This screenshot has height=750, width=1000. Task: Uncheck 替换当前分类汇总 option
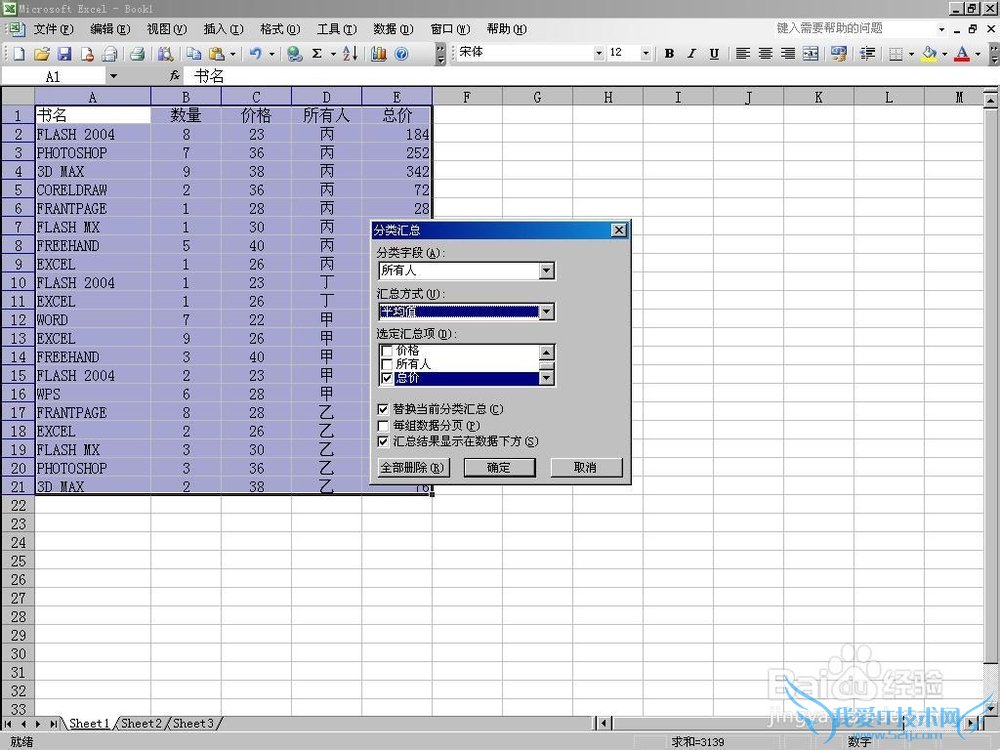pos(384,409)
